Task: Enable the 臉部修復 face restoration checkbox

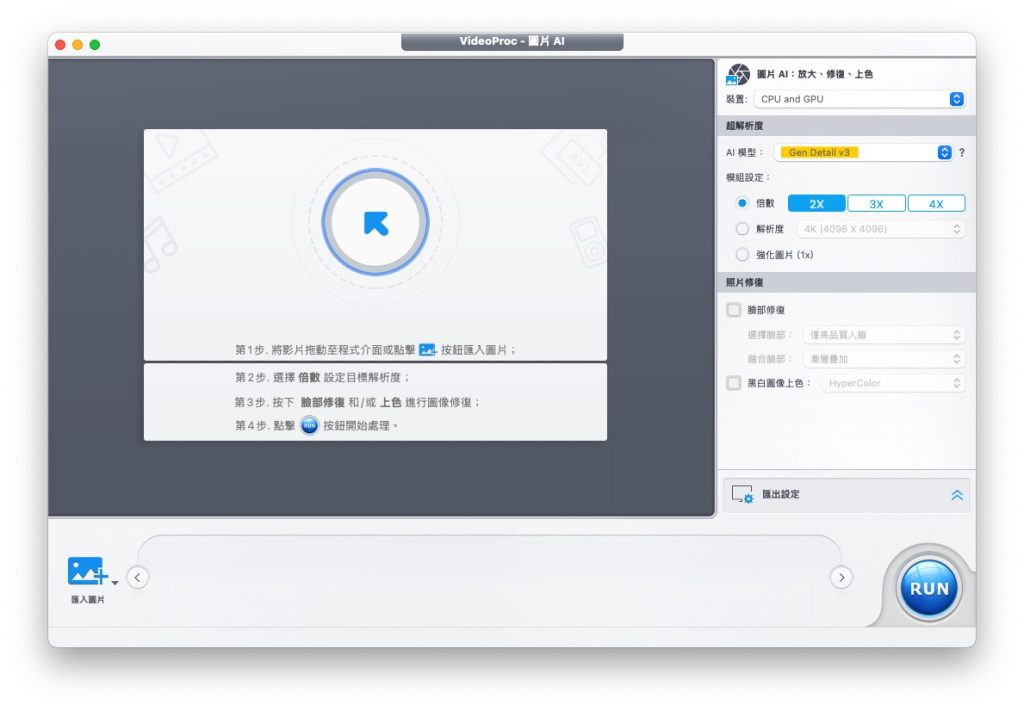Action: pos(734,310)
